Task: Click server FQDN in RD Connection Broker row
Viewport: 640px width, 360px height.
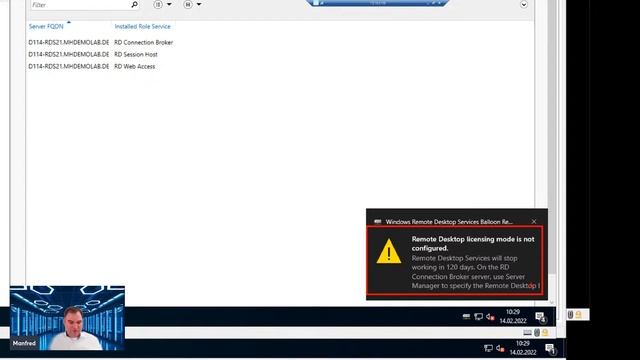Action: tap(69, 42)
